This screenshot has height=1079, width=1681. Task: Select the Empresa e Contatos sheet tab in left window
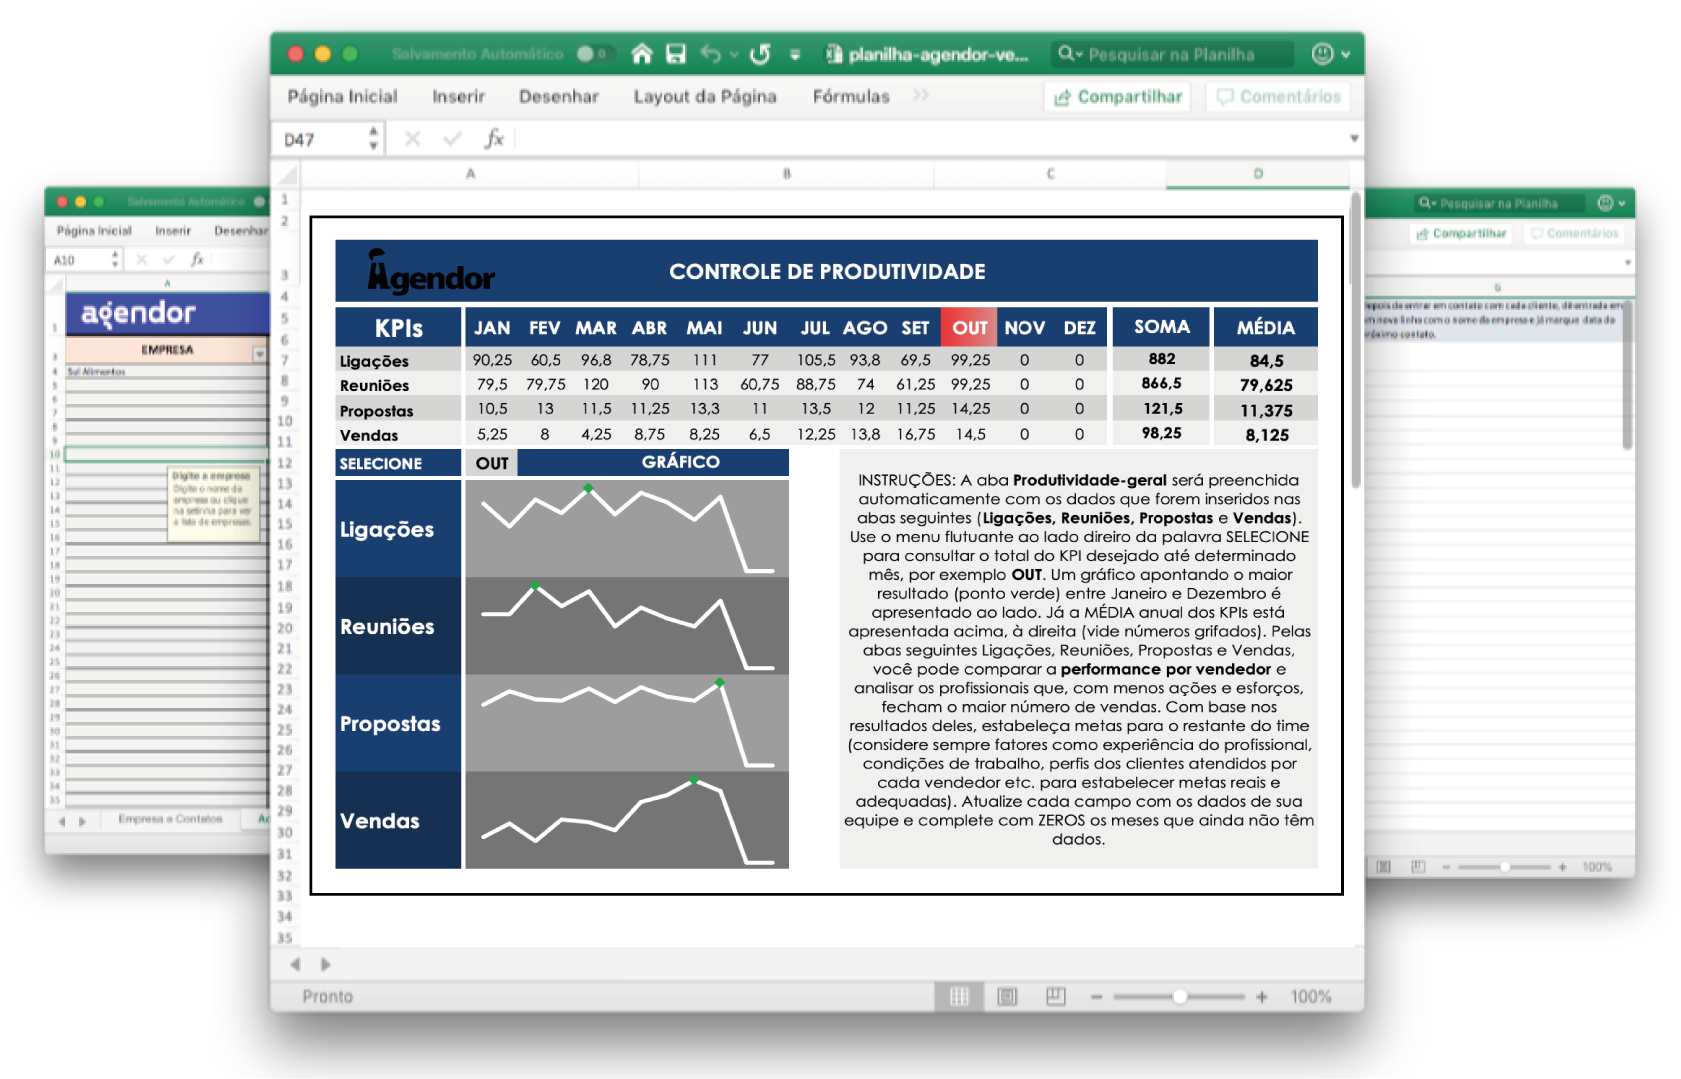tap(171, 819)
